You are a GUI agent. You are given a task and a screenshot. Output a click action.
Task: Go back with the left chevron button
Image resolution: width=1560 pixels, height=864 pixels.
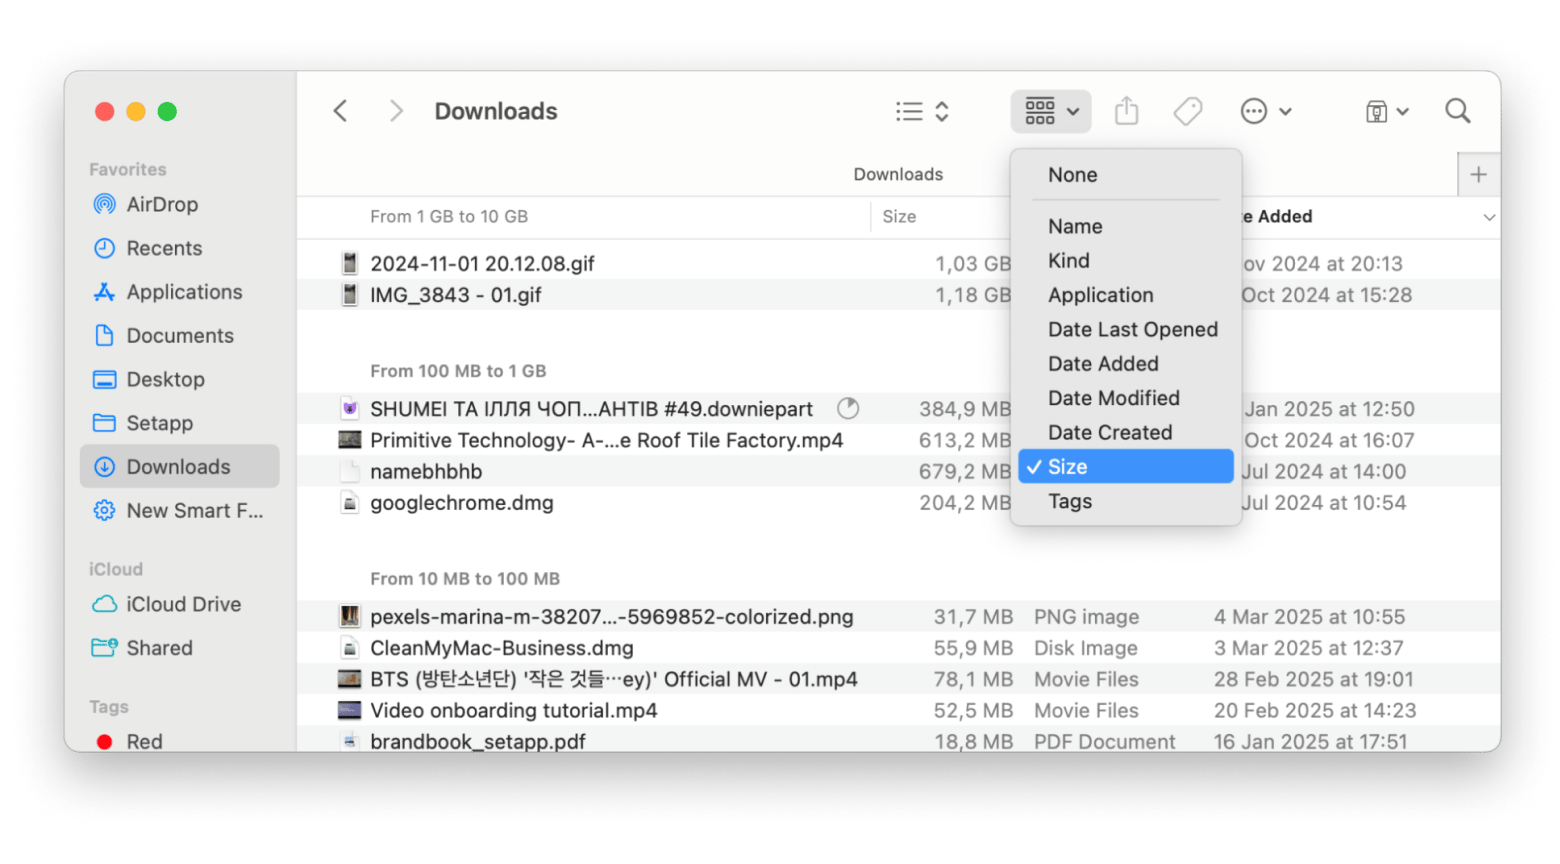(341, 111)
